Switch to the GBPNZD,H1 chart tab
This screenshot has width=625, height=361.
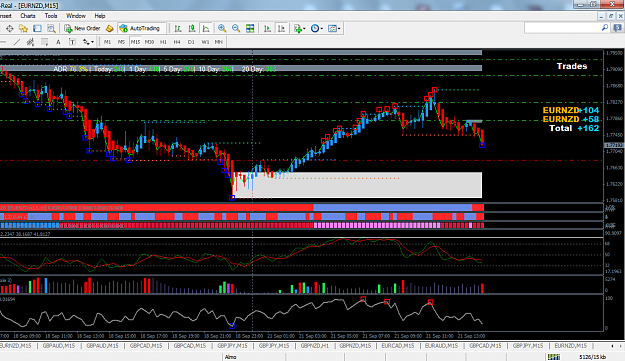pyautogui.click(x=314, y=346)
